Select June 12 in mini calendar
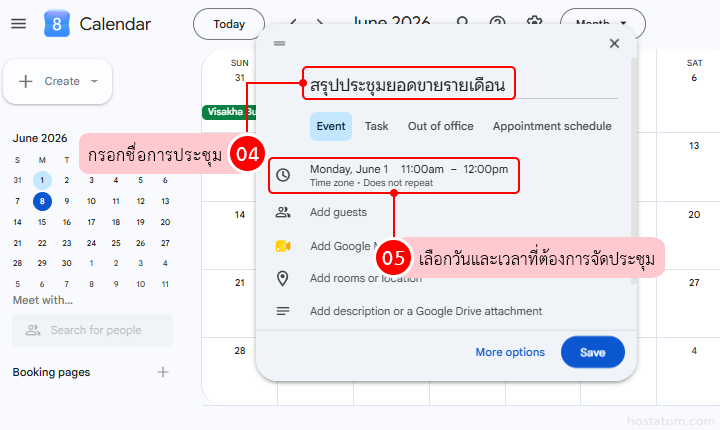Image resolution: width=720 pixels, height=430 pixels. [141, 201]
